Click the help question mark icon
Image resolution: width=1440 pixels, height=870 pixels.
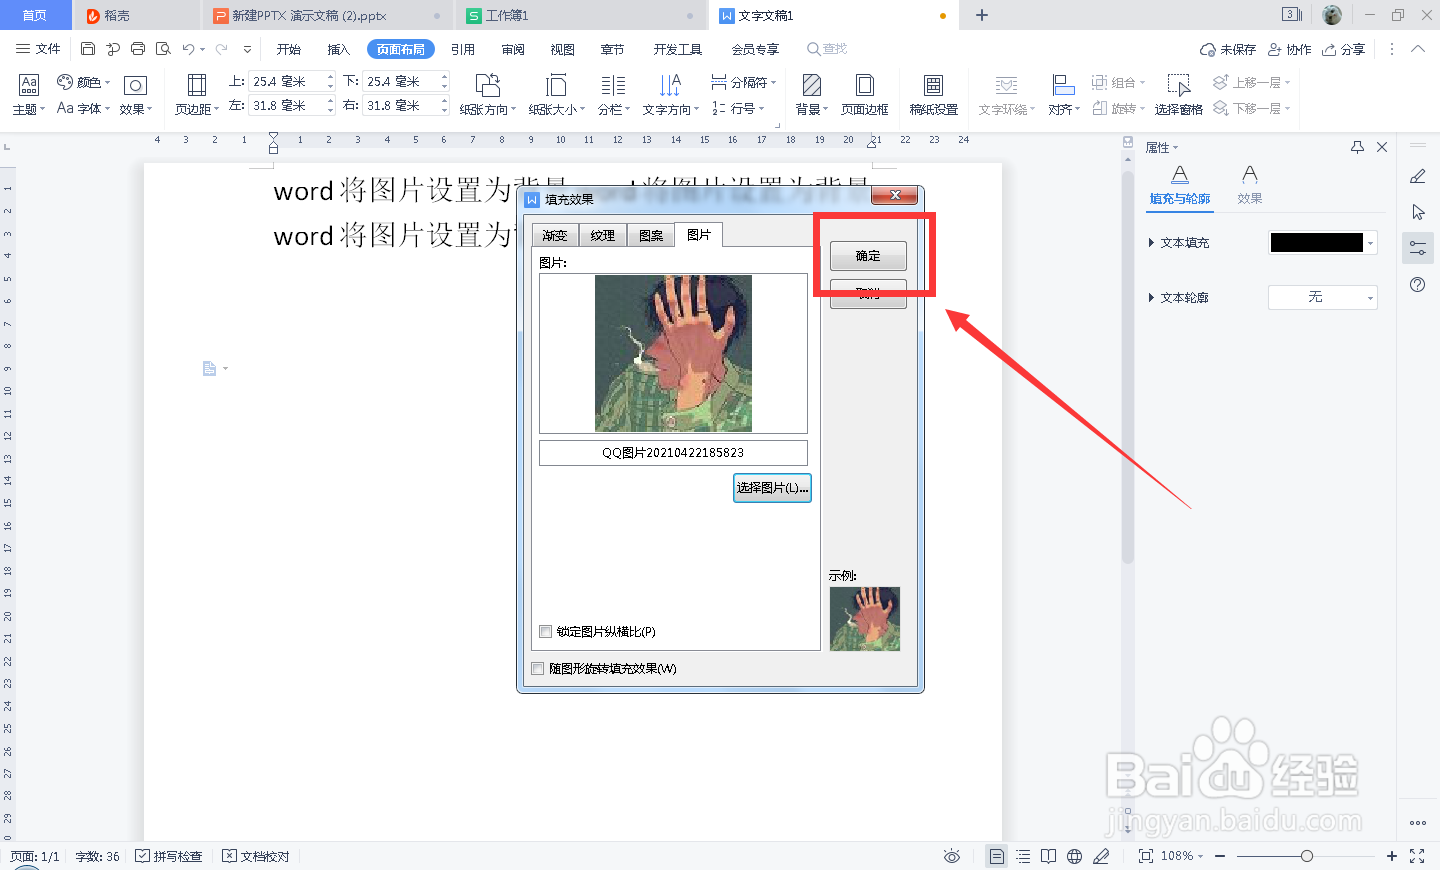pyautogui.click(x=1418, y=285)
